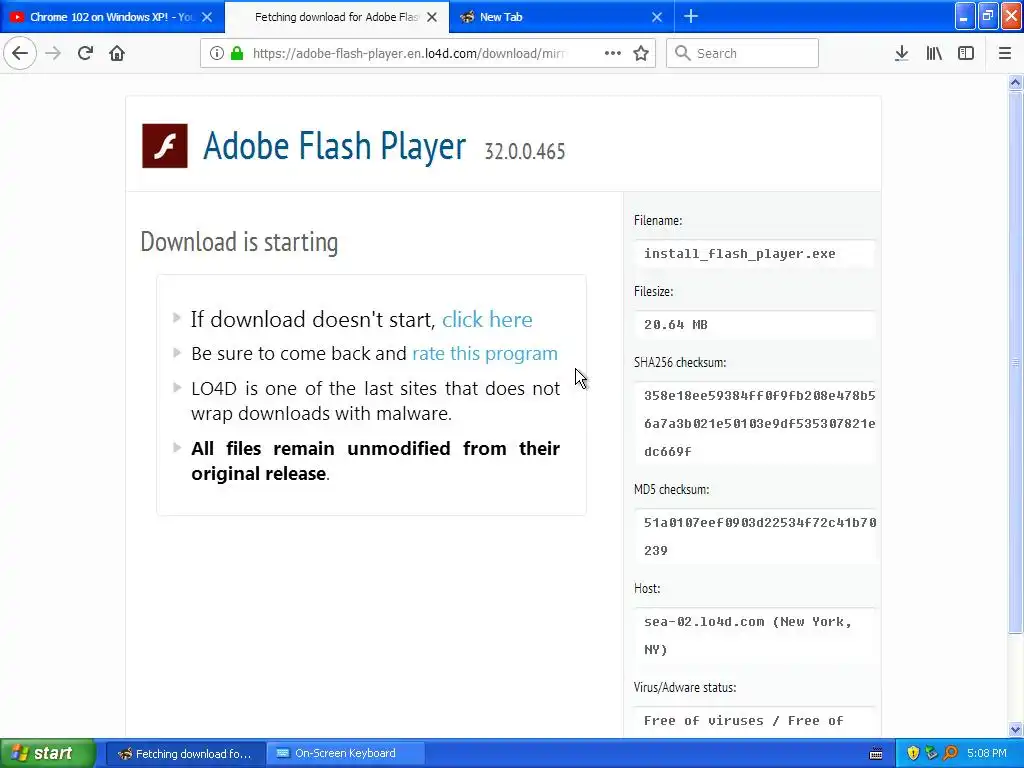This screenshot has height=768, width=1024.
Task: Click the Free of viruses status text
Action: point(744,720)
